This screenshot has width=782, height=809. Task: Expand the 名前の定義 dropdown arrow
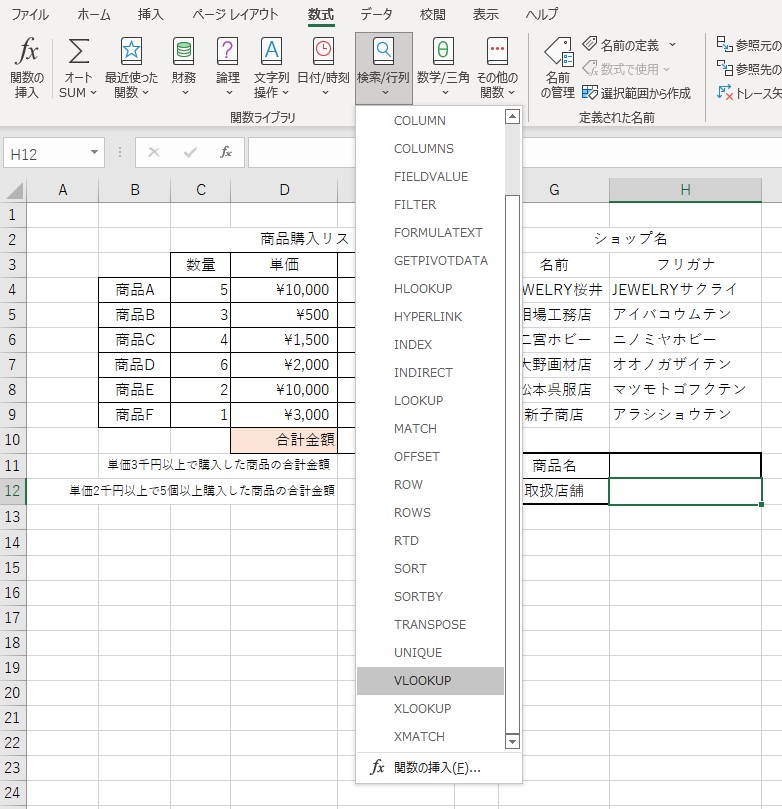point(672,45)
